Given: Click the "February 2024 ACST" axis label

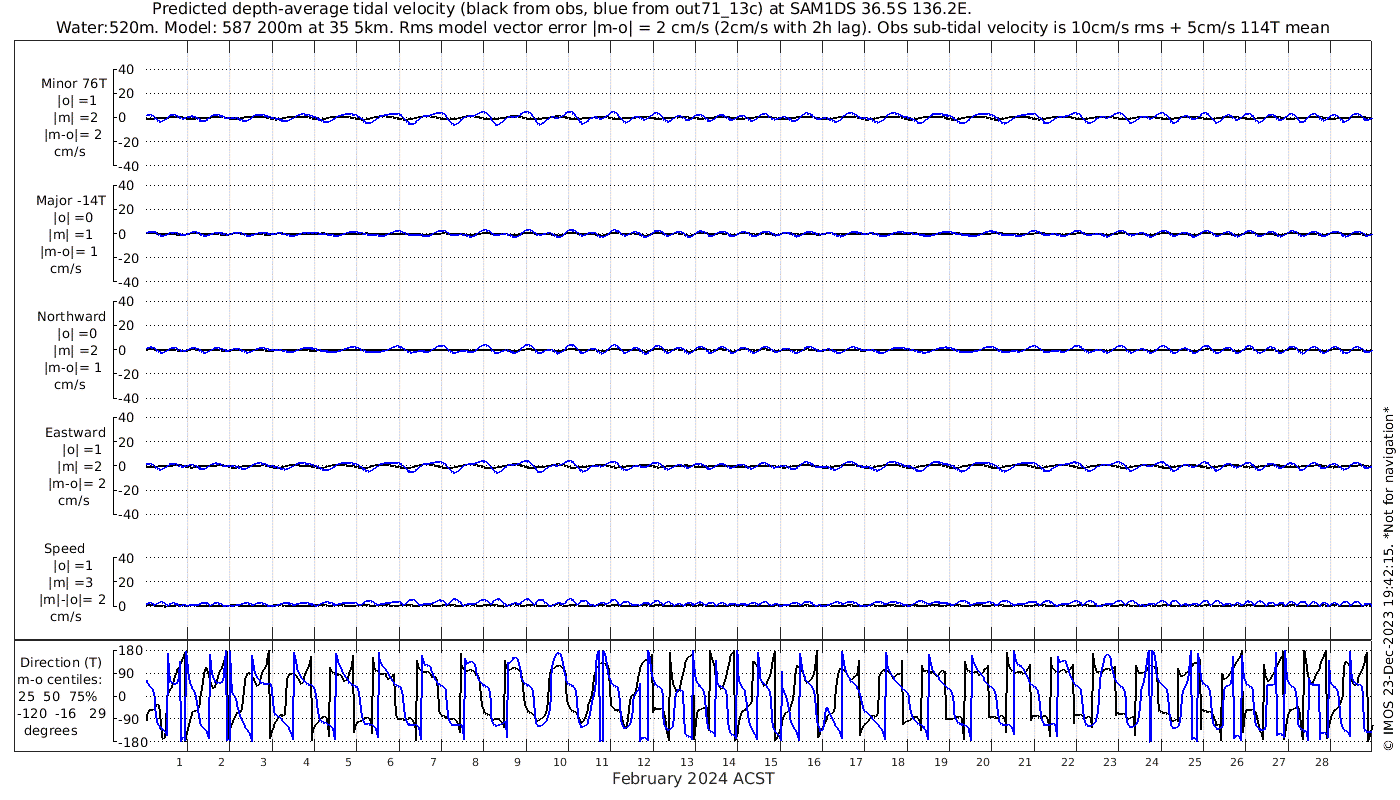Looking at the screenshot, I should [693, 779].
